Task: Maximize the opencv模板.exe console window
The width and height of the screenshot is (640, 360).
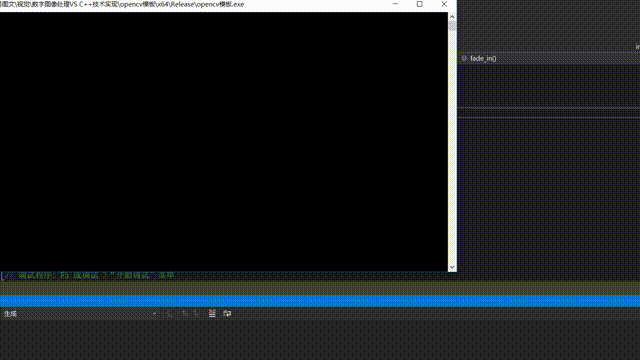Action: point(420,4)
